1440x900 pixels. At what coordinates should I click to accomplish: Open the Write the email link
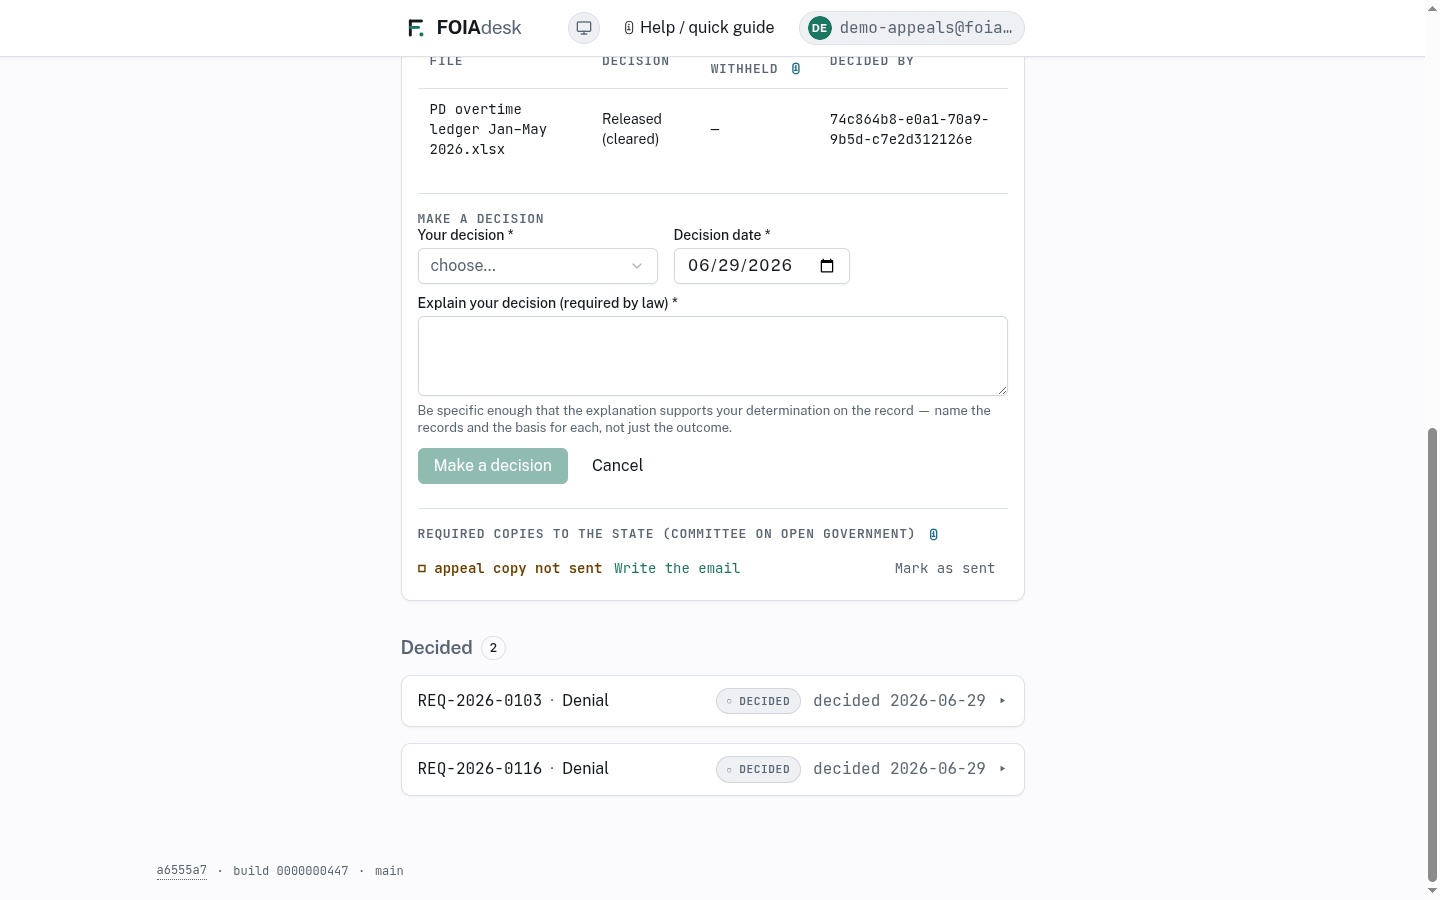click(x=677, y=569)
